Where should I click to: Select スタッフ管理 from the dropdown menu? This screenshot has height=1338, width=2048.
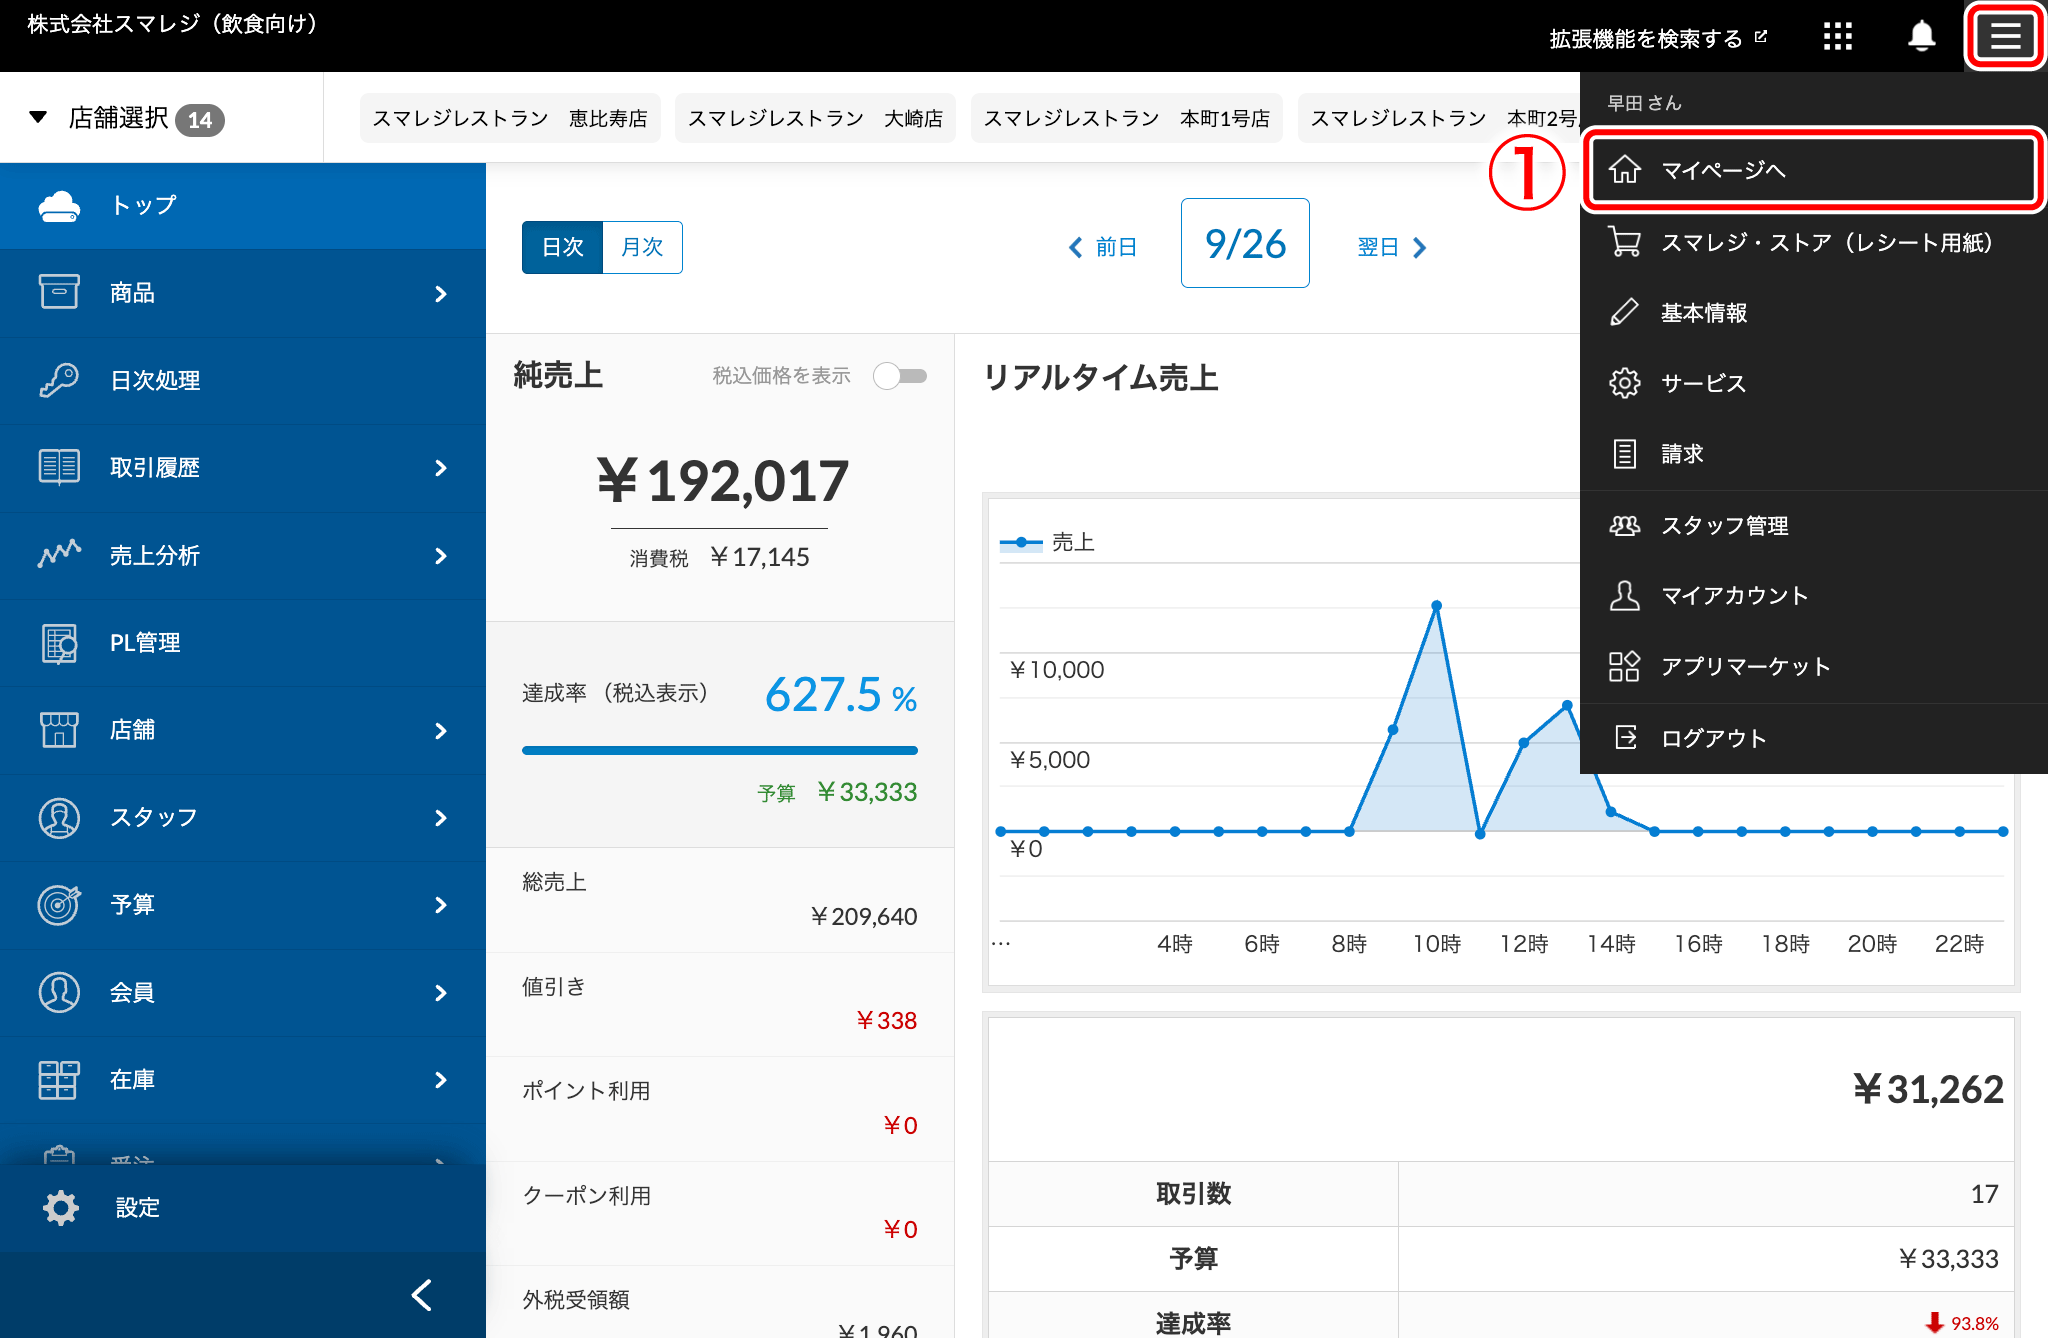[1724, 525]
